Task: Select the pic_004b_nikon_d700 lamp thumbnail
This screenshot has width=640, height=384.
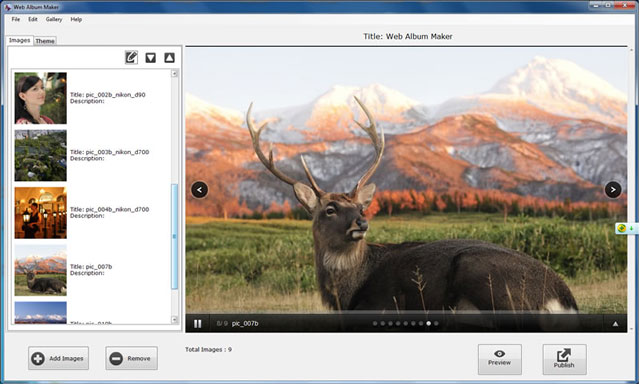Action: pos(40,213)
